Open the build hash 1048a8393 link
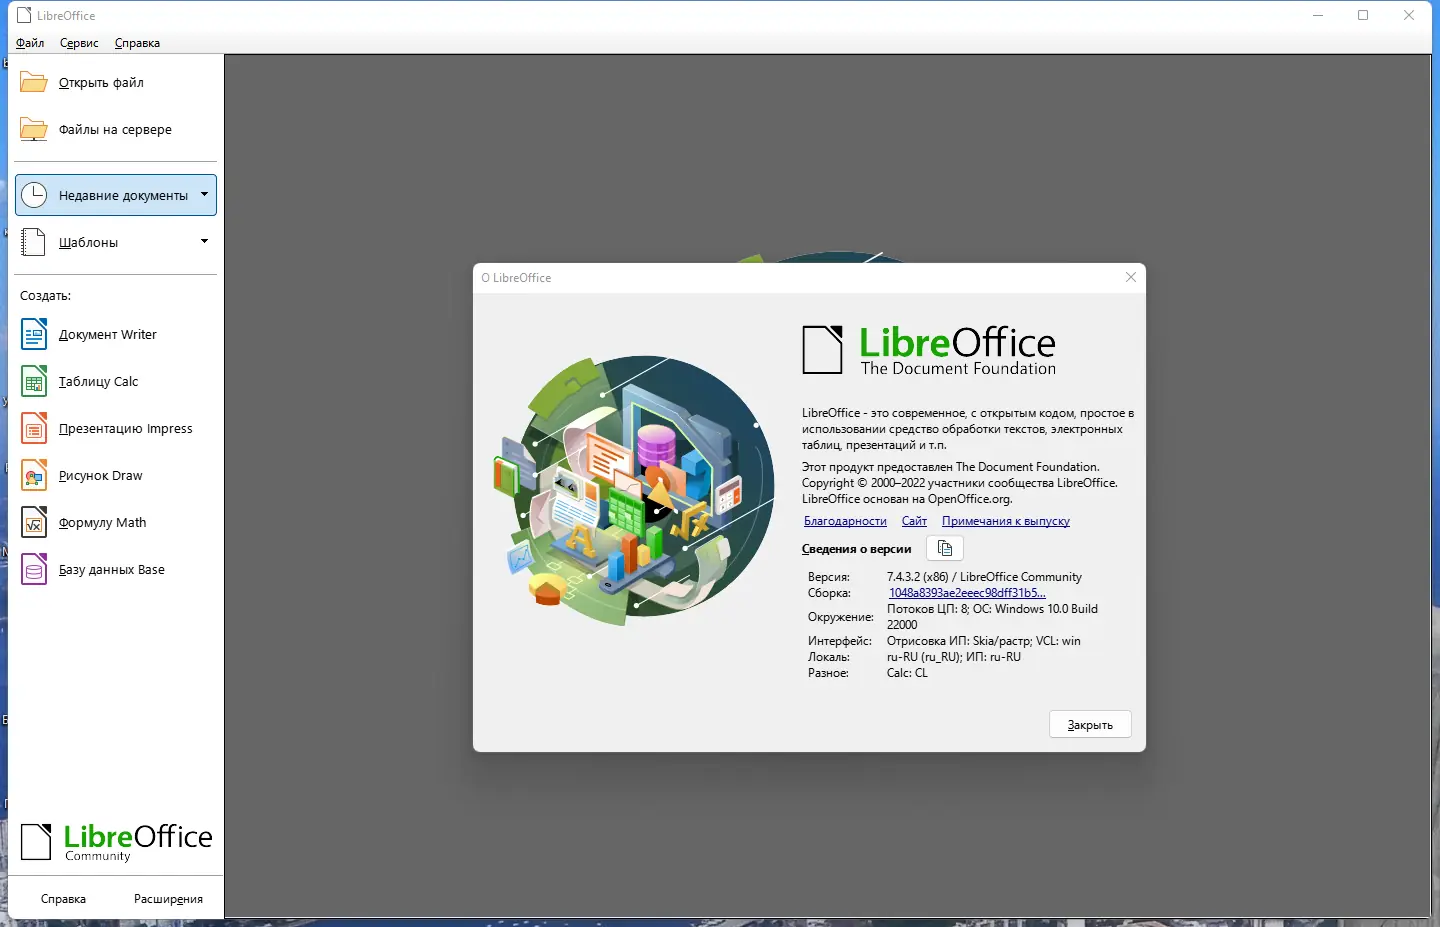Screen dimensions: 1440x927 click(x=966, y=592)
